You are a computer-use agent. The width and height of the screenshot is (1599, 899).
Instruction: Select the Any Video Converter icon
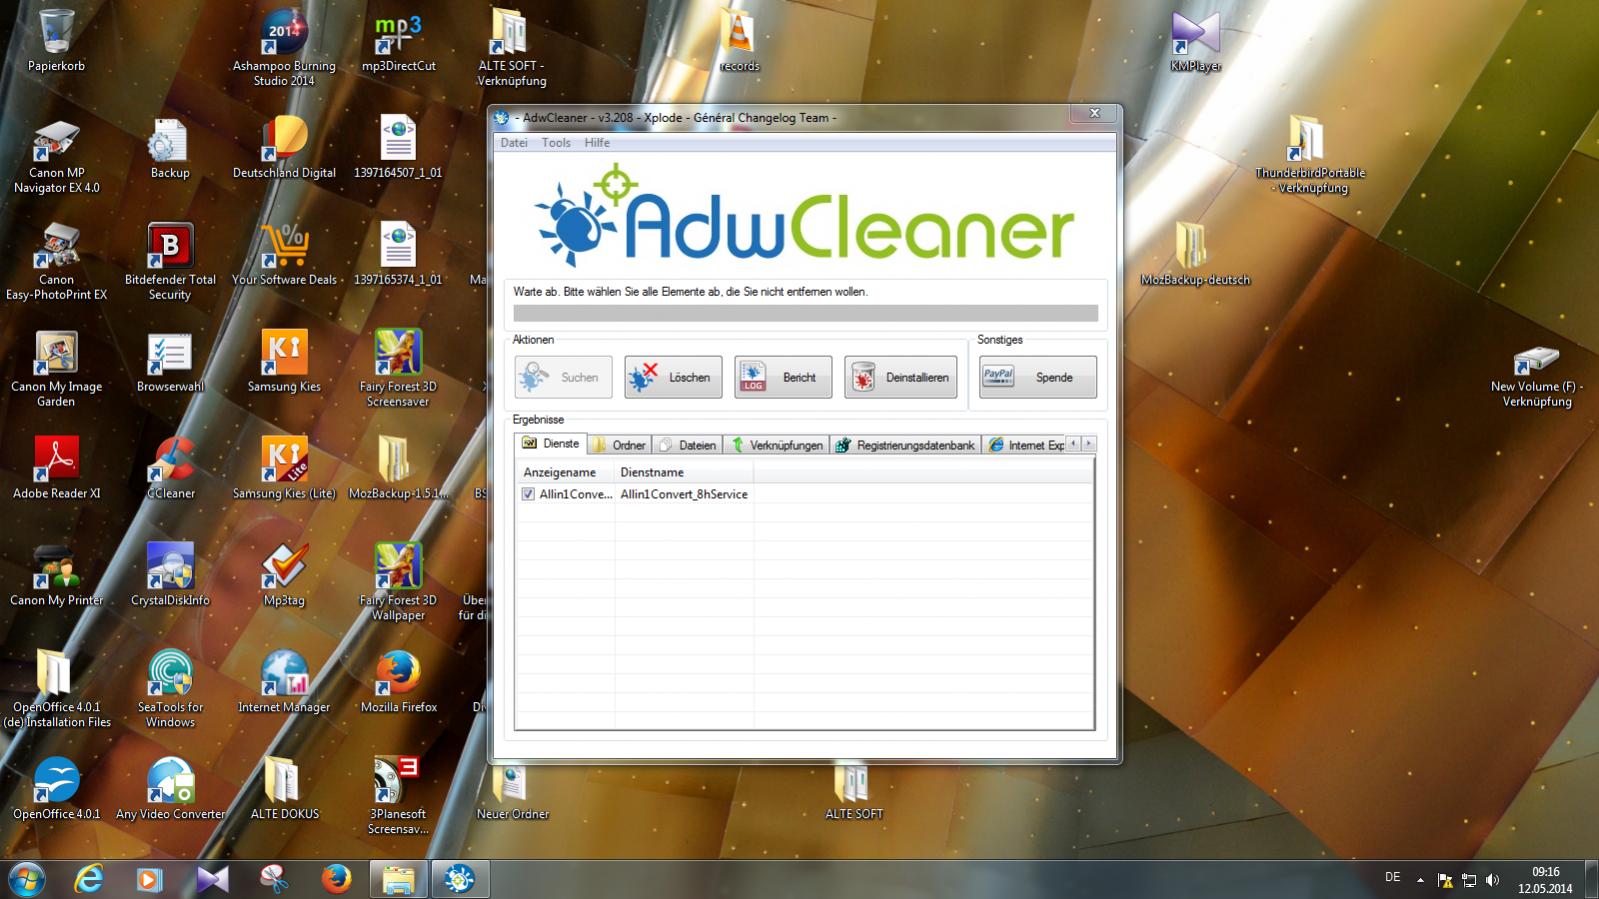(x=170, y=790)
